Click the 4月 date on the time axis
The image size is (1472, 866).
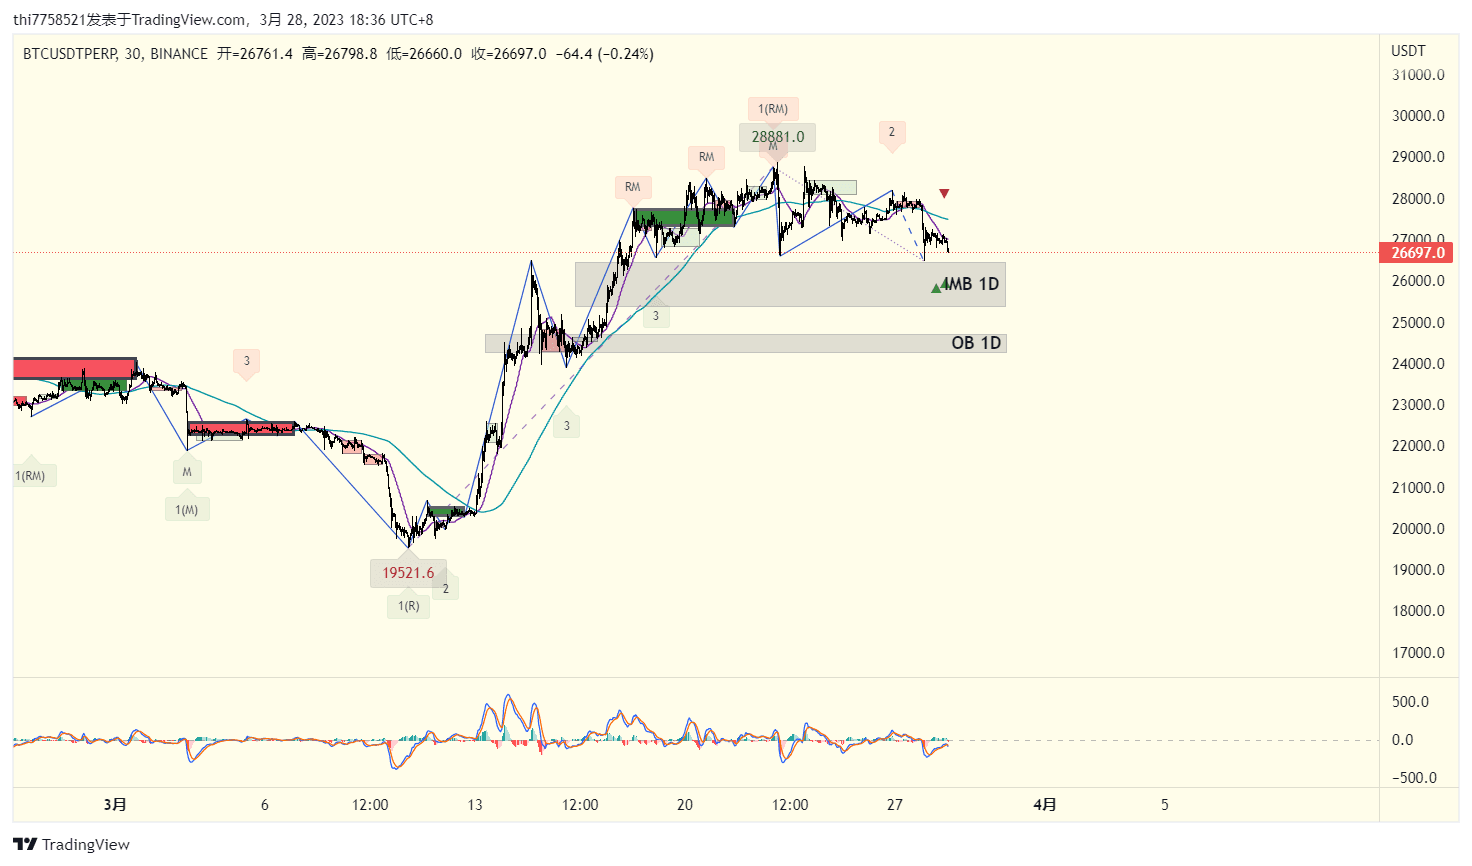(x=1045, y=805)
